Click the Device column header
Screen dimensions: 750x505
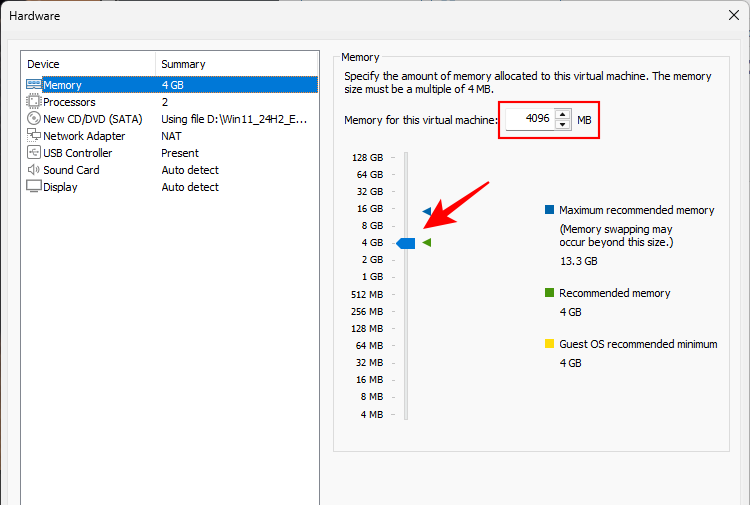click(x=88, y=64)
